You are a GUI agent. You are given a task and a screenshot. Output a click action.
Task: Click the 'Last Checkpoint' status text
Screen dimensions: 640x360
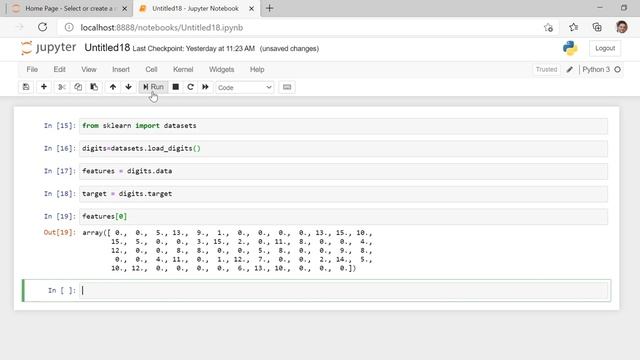coord(194,49)
